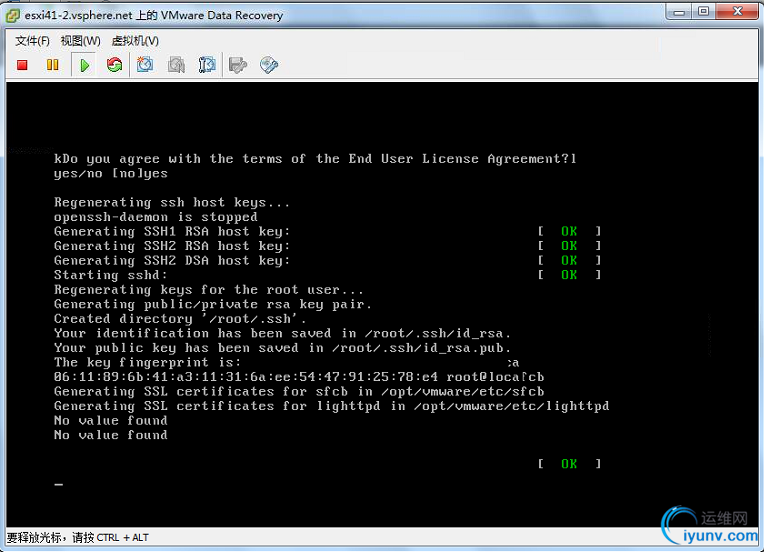
Task: Close the VMware Data Recovery console window
Action: point(738,12)
